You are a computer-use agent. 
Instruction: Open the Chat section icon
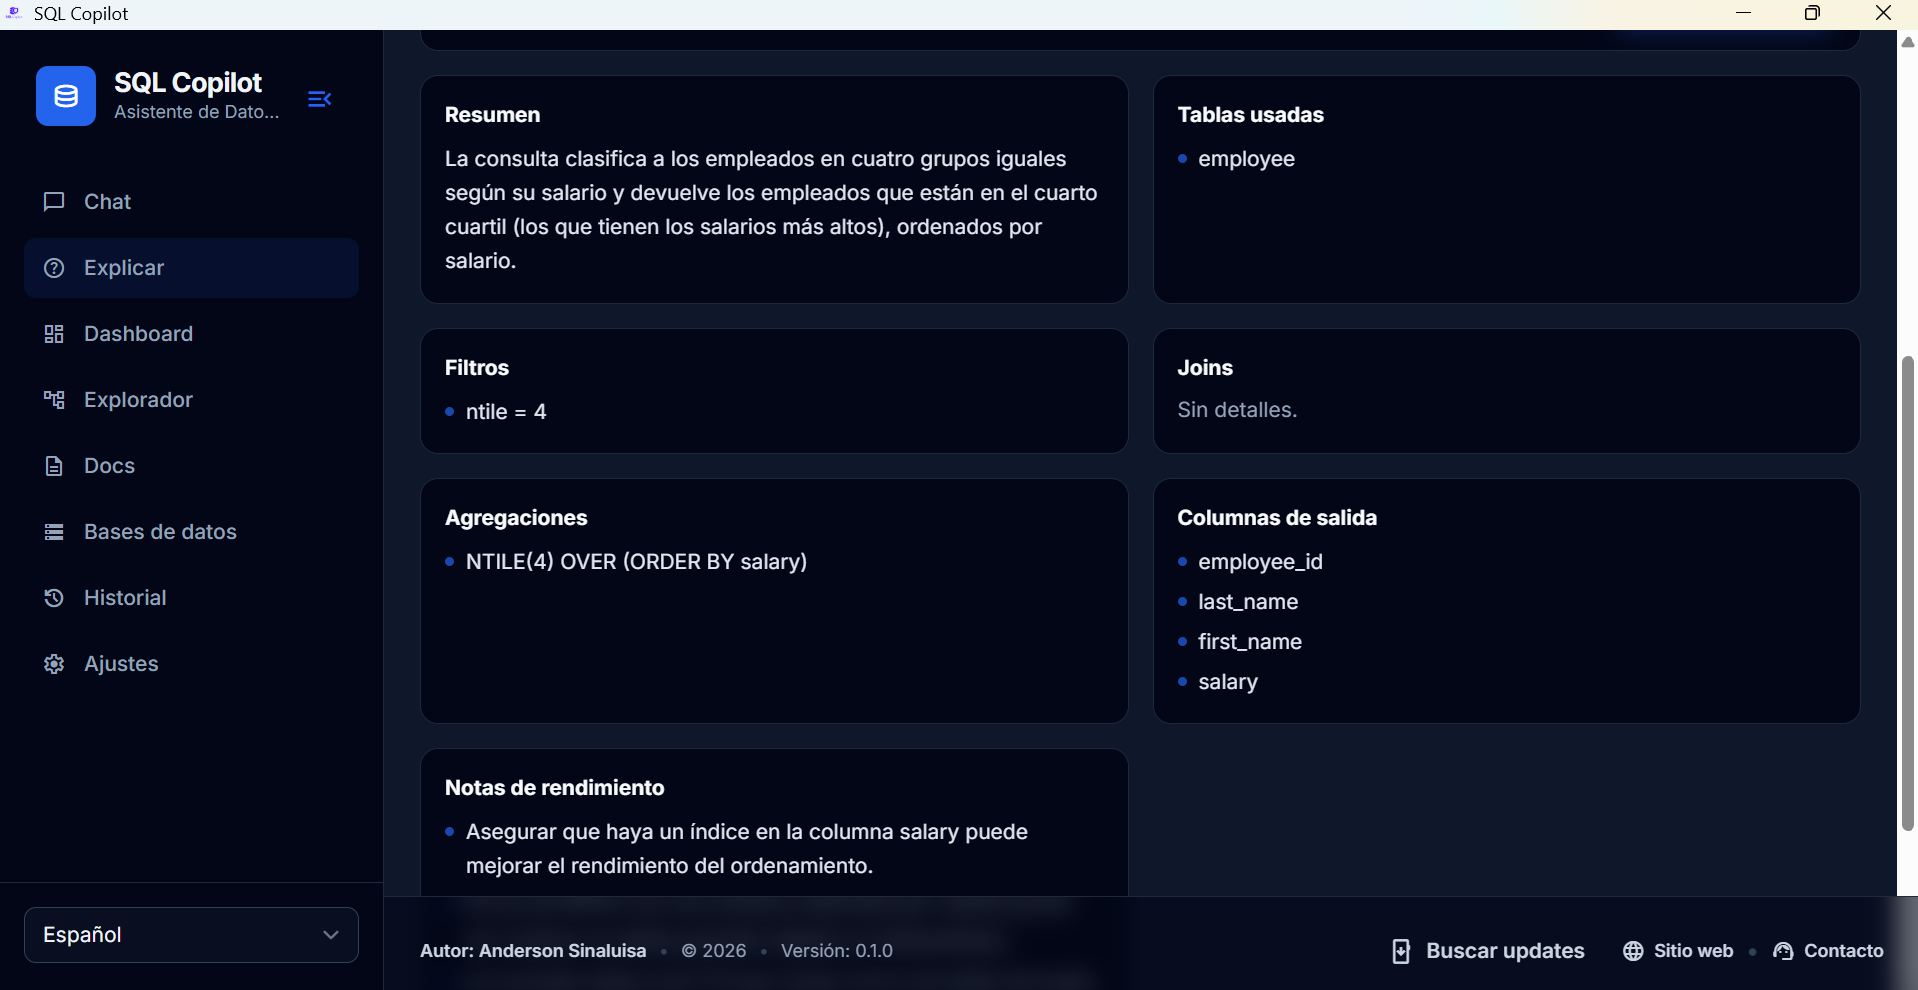tap(54, 201)
